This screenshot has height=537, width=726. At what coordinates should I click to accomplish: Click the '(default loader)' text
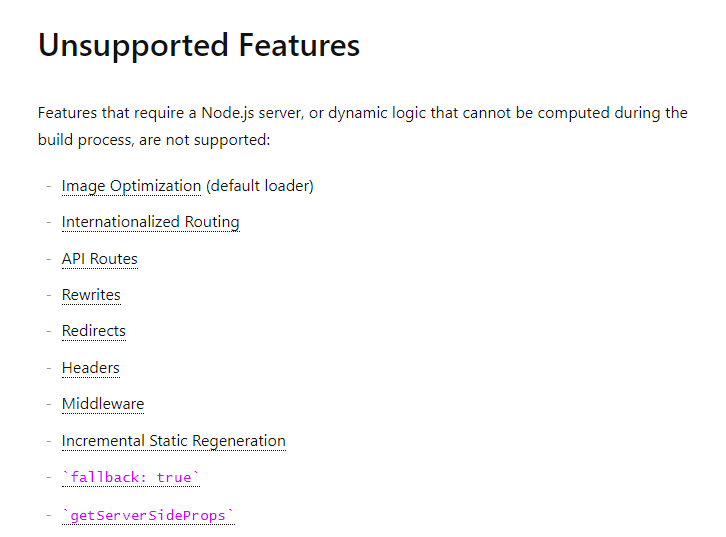260,186
